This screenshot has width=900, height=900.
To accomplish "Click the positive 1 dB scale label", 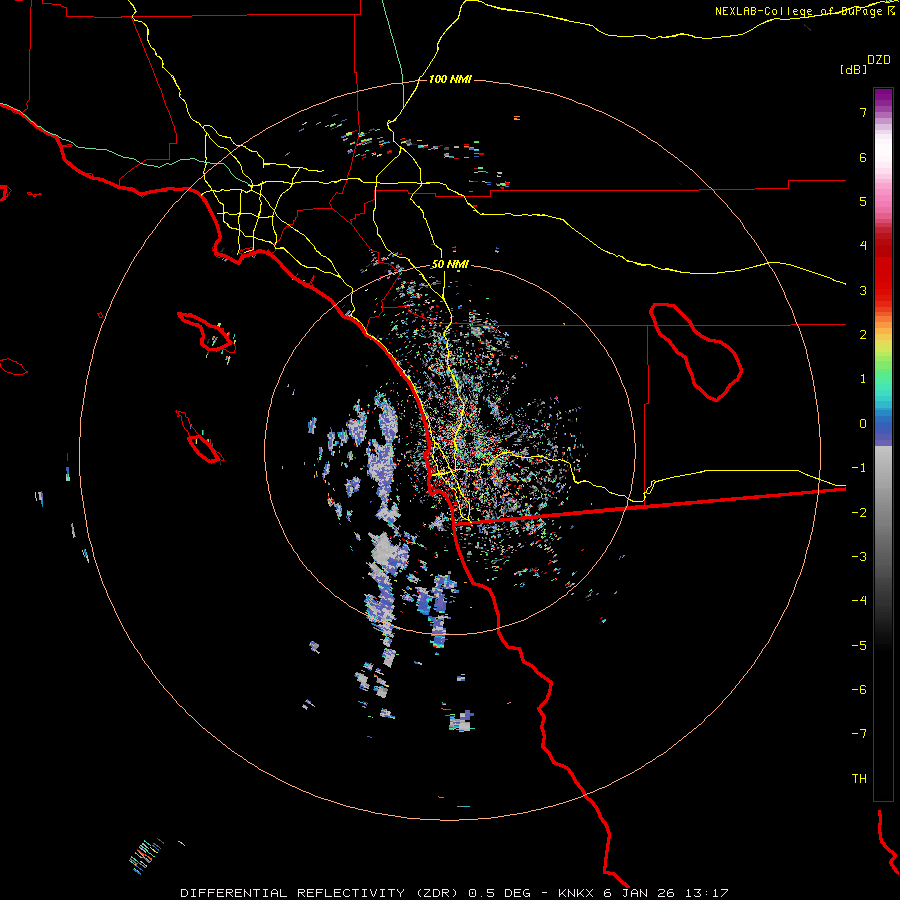I will point(863,379).
